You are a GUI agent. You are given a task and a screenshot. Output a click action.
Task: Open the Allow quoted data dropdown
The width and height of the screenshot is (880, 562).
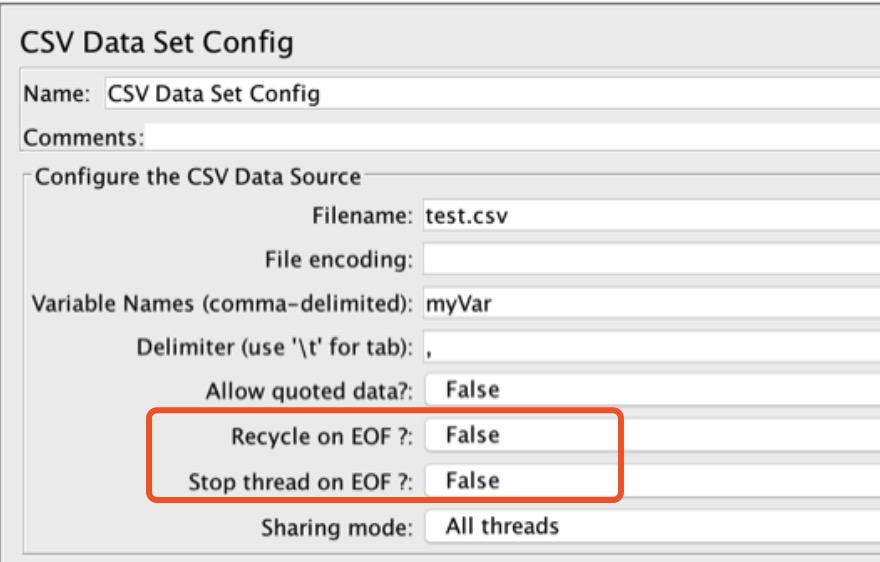pyautogui.click(x=652, y=390)
